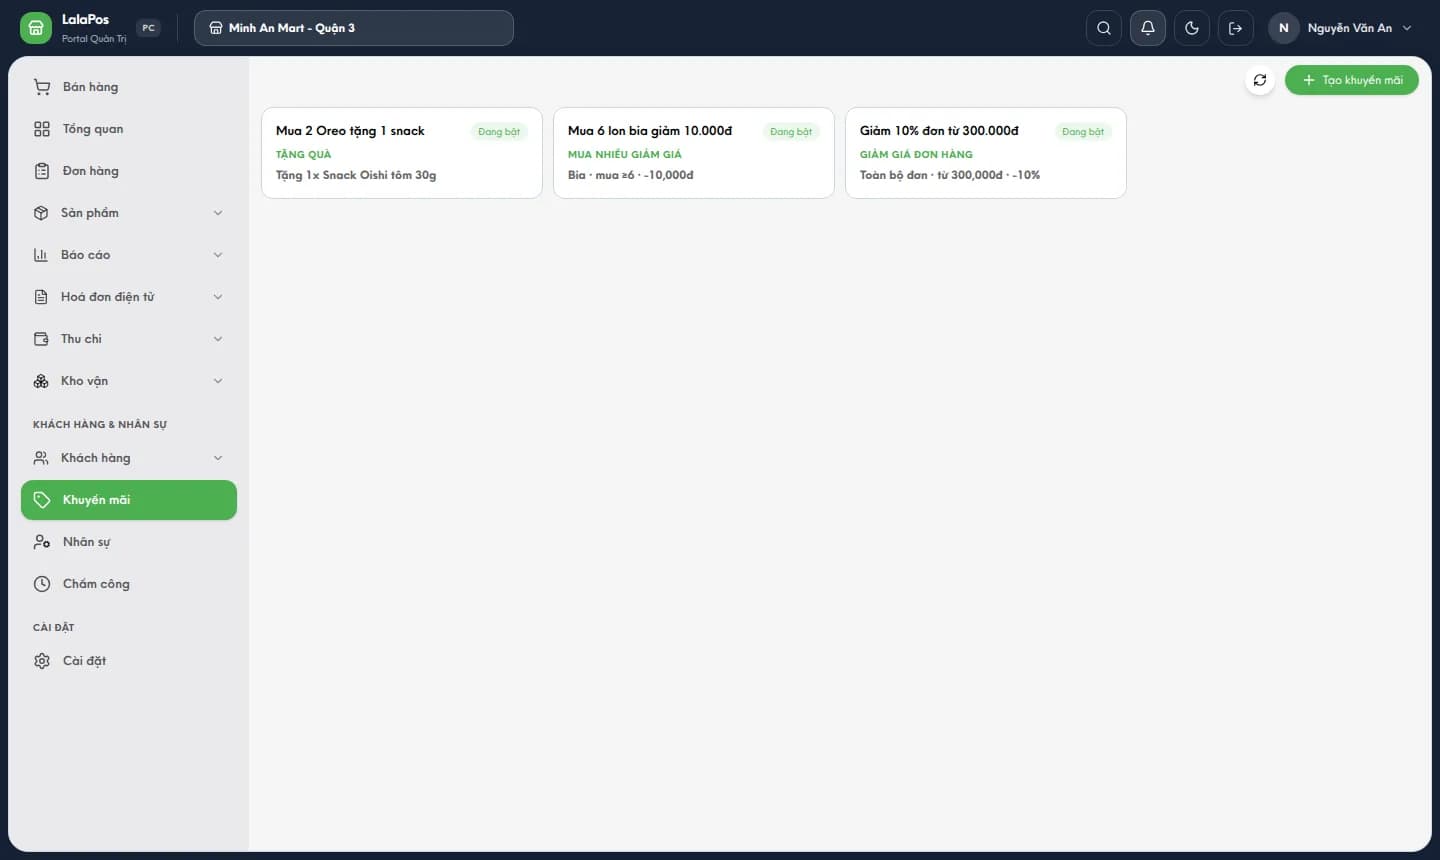
Task: Click the Nhân sự person icon
Action: (x=42, y=542)
